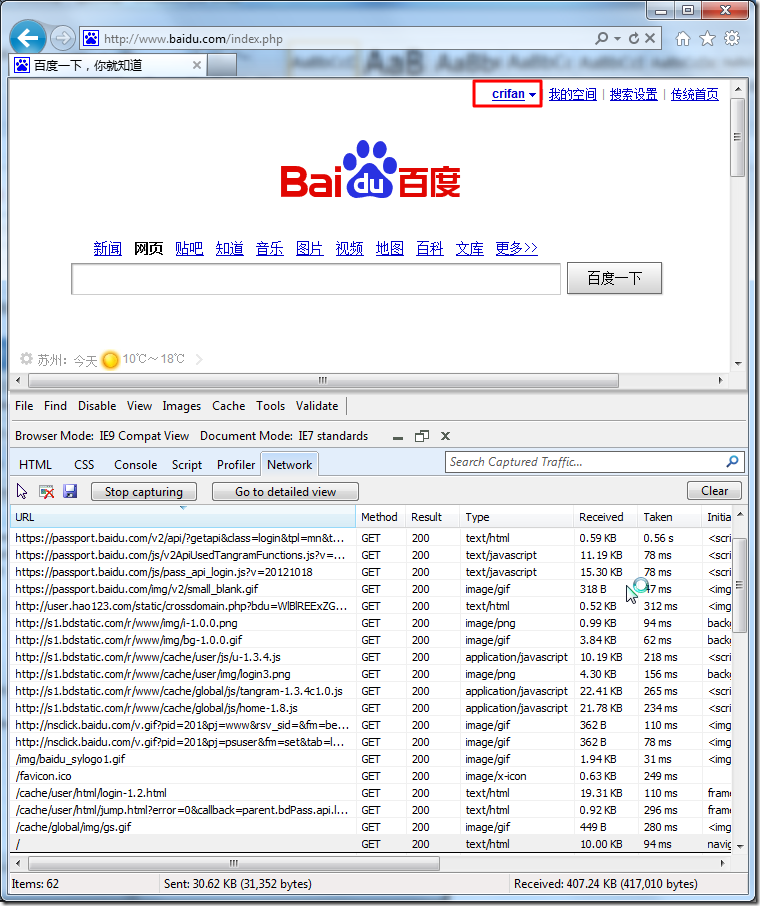The width and height of the screenshot is (760, 906).
Task: Close the developer tools pane
Action: point(445,436)
